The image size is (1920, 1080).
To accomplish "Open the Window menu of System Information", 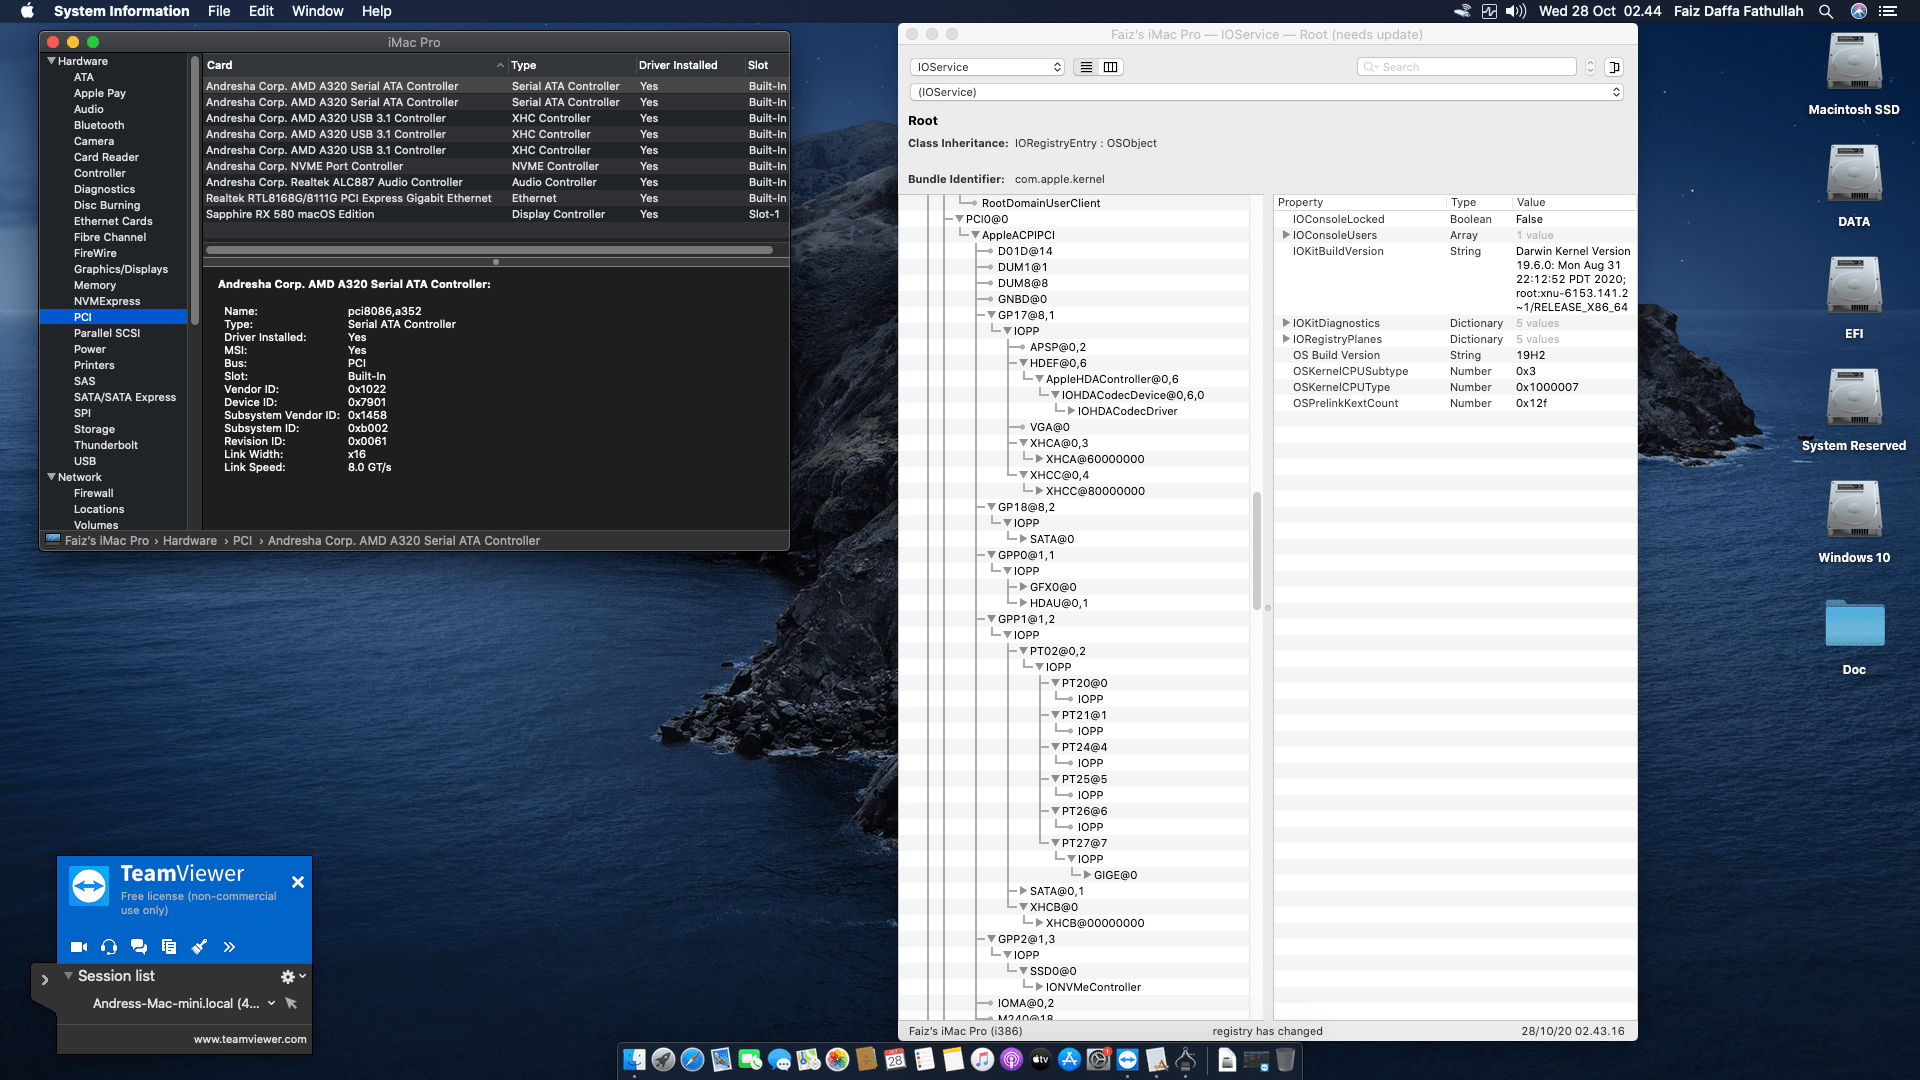I will [x=317, y=11].
